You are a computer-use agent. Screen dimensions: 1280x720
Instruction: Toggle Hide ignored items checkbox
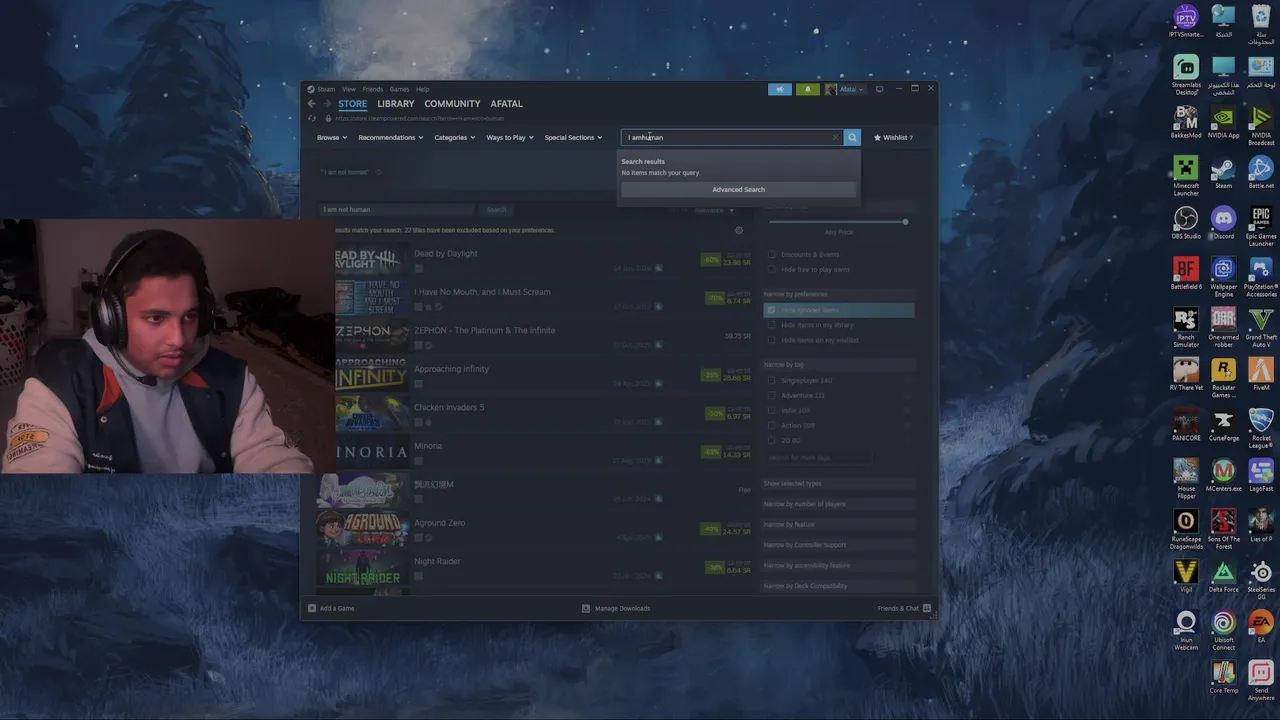click(x=772, y=310)
